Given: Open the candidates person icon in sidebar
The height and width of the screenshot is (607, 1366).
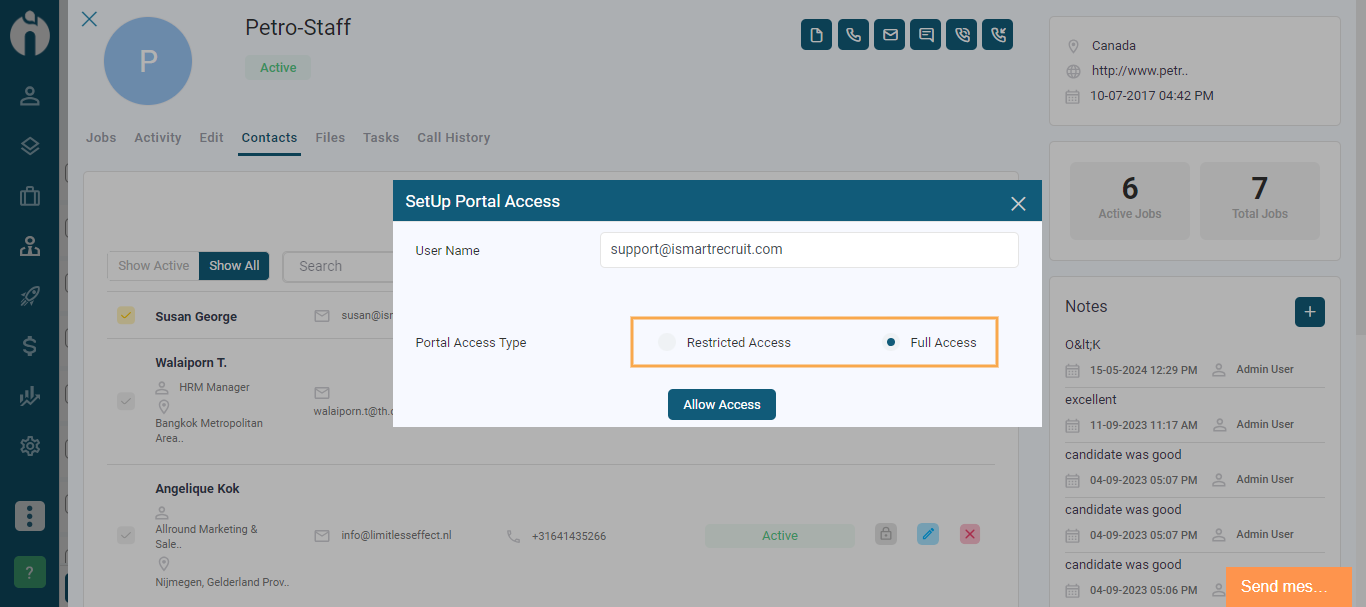Looking at the screenshot, I should (30, 96).
